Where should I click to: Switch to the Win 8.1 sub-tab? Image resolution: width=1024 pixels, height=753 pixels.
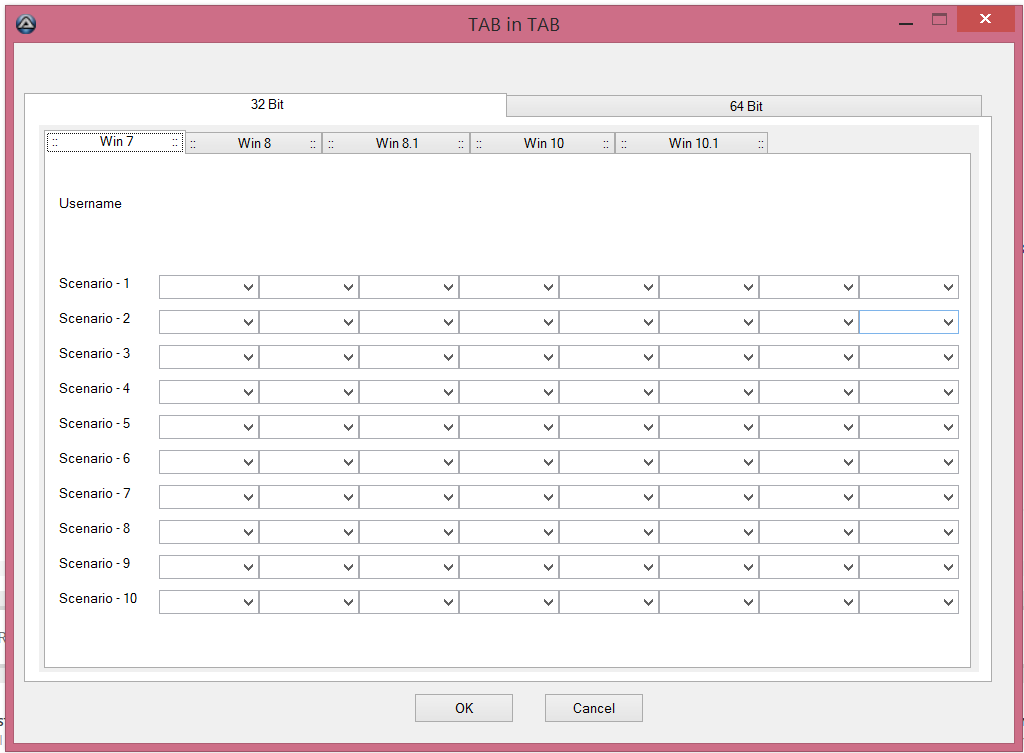(396, 143)
